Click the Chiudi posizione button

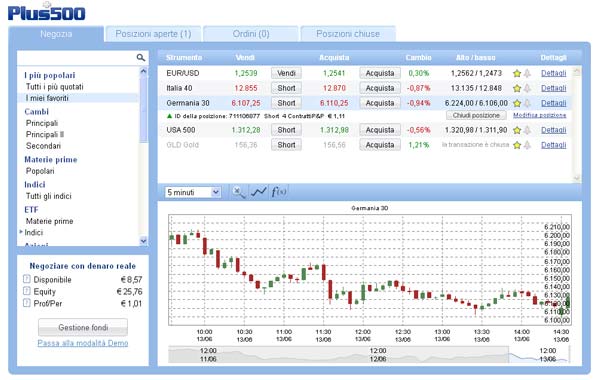coord(476,115)
